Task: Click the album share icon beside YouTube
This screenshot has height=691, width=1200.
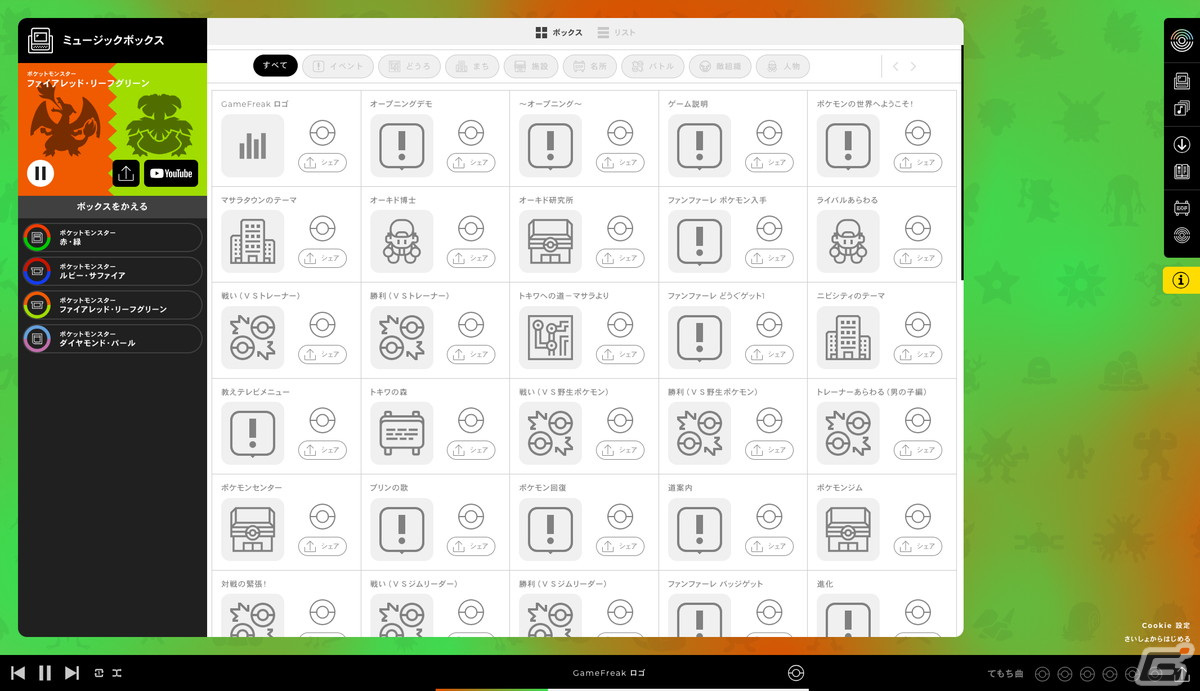Action: click(x=126, y=173)
